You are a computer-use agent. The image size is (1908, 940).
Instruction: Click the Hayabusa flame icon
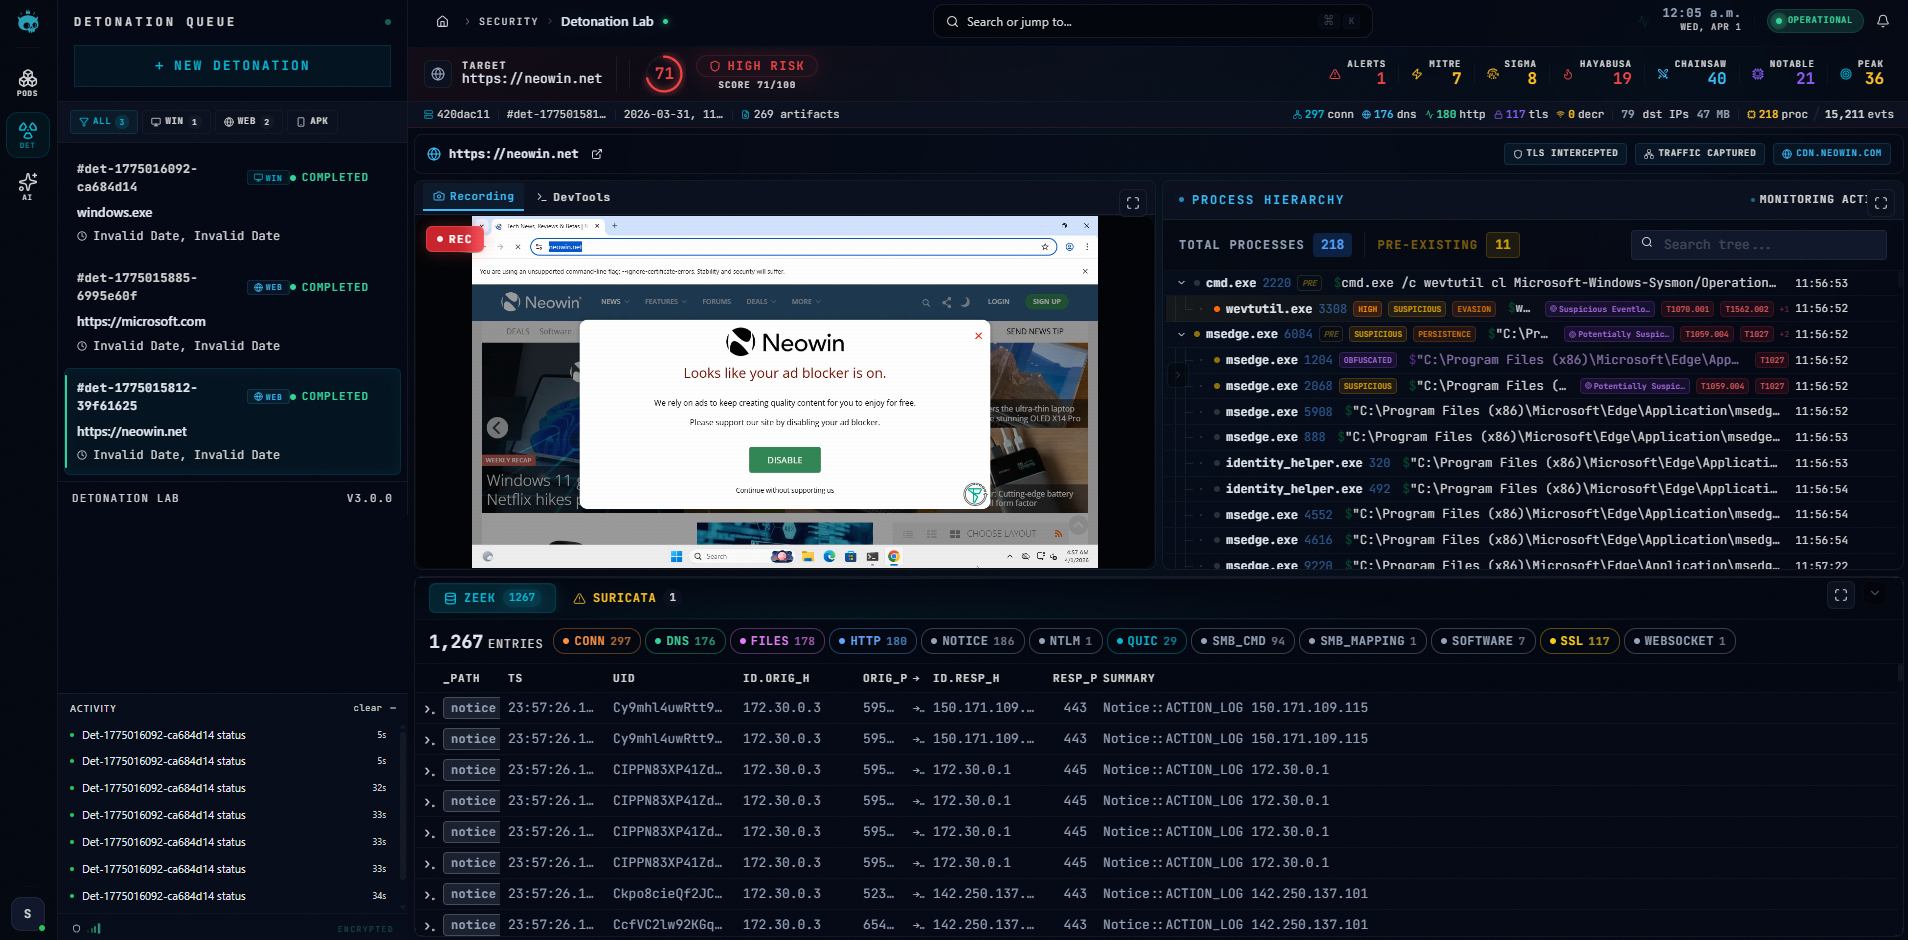point(1567,74)
